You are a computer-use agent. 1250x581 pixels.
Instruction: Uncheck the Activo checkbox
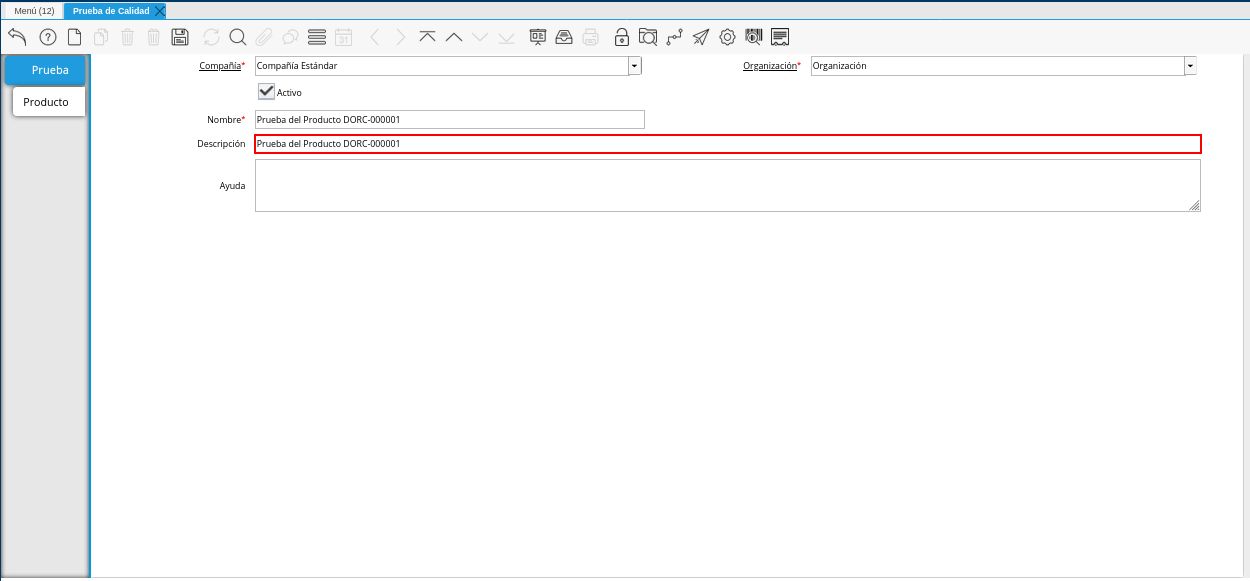[x=266, y=91]
